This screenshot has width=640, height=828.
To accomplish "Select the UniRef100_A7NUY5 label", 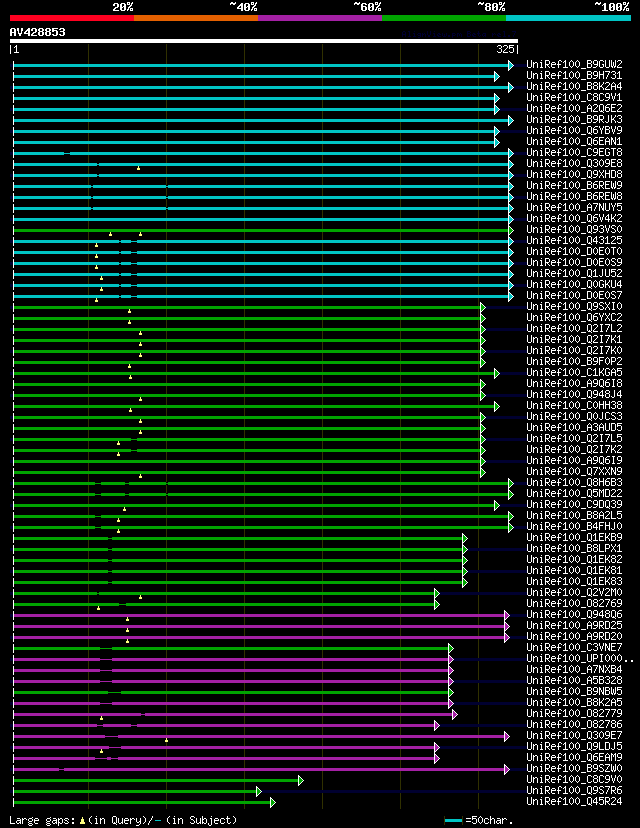I will click(x=575, y=207).
